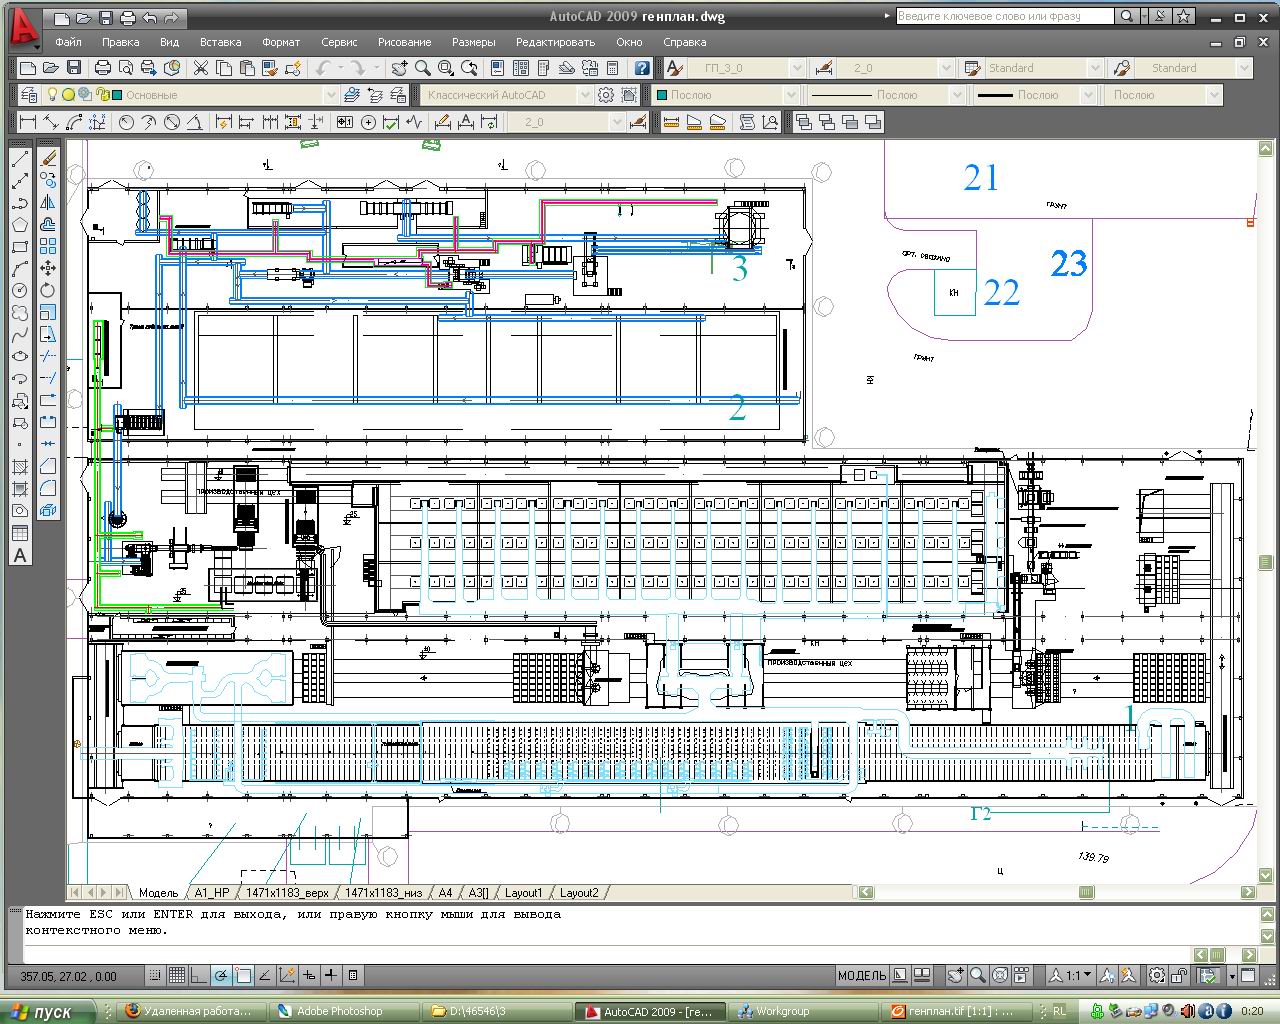Toggle Dynamic Input in status bar
Screen dimensions: 1280x1024
(x=309, y=975)
